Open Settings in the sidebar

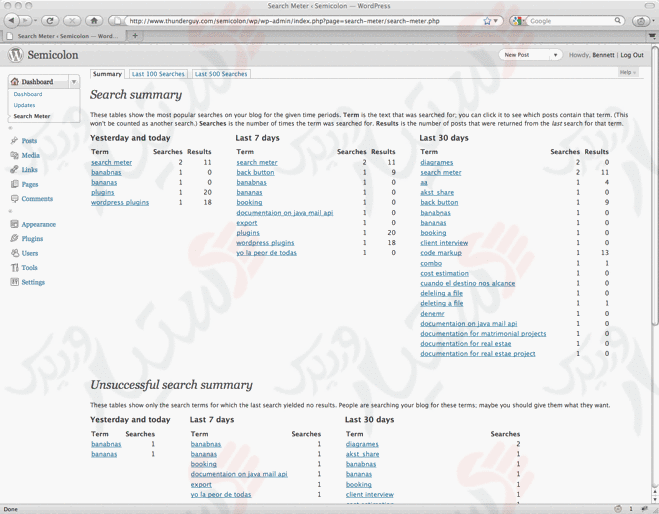(33, 282)
